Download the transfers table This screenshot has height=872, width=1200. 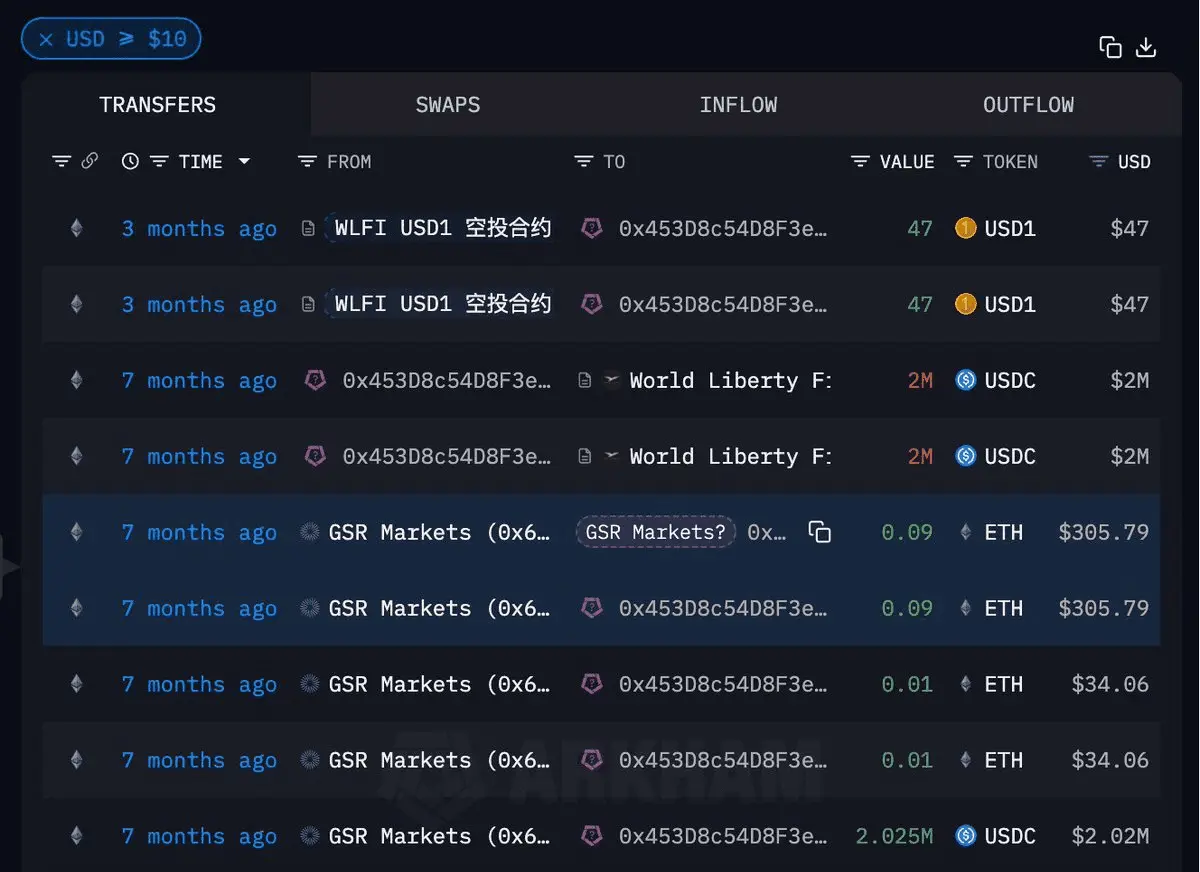(1147, 47)
